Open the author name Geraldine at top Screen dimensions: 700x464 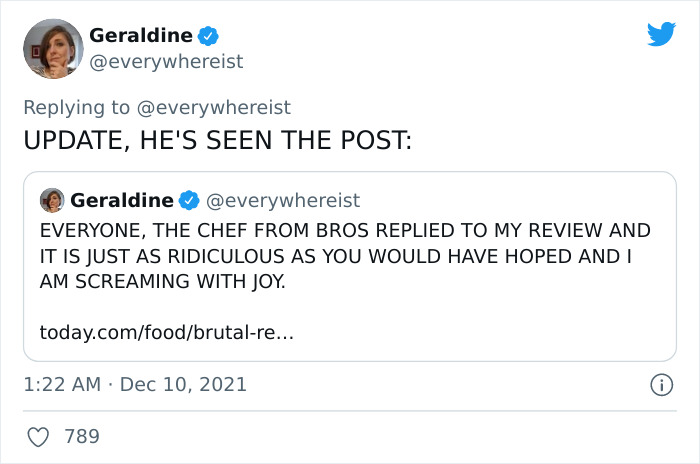pos(140,36)
